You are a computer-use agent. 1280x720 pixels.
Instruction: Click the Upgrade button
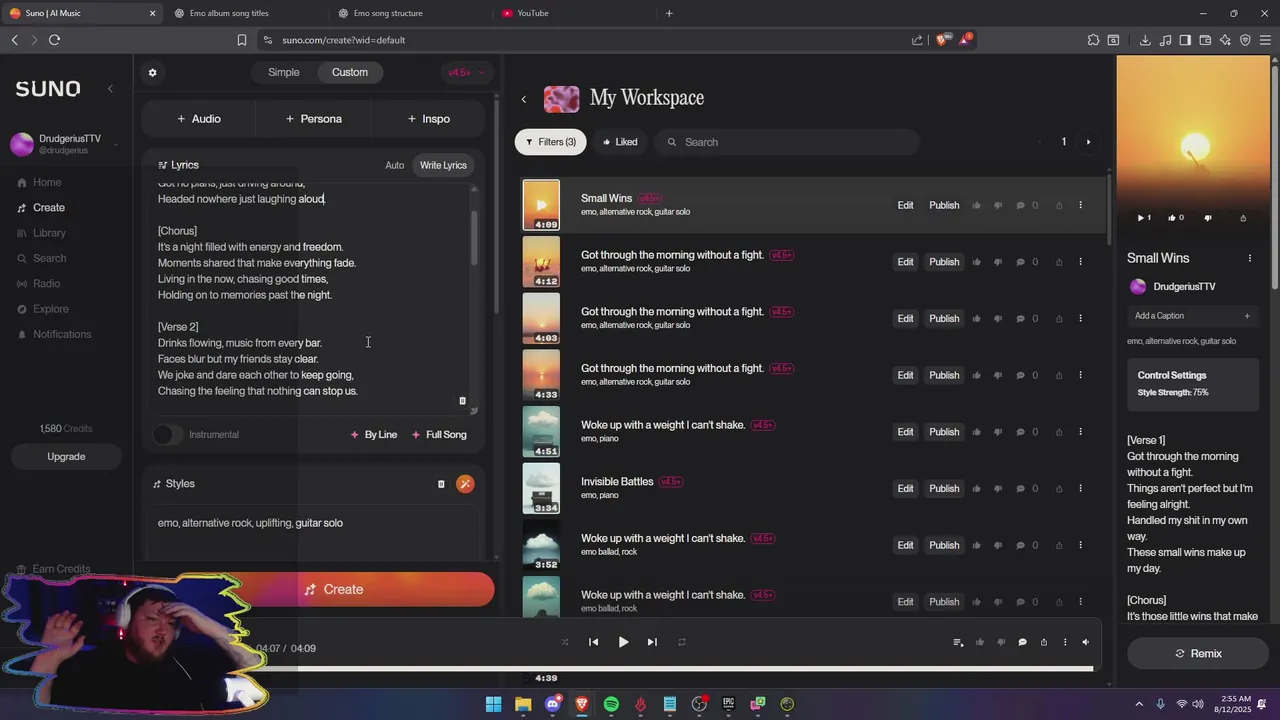pyautogui.click(x=66, y=457)
